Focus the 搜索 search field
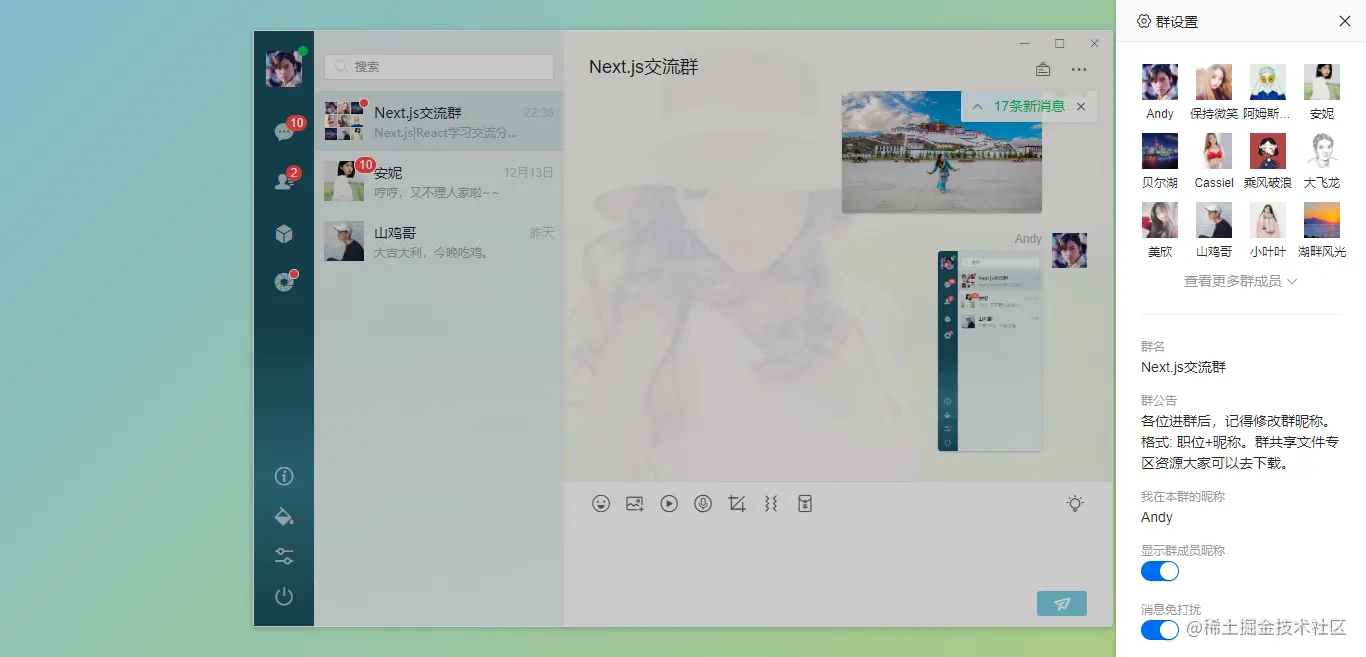Screen dimensions: 1366x657 coord(439,66)
